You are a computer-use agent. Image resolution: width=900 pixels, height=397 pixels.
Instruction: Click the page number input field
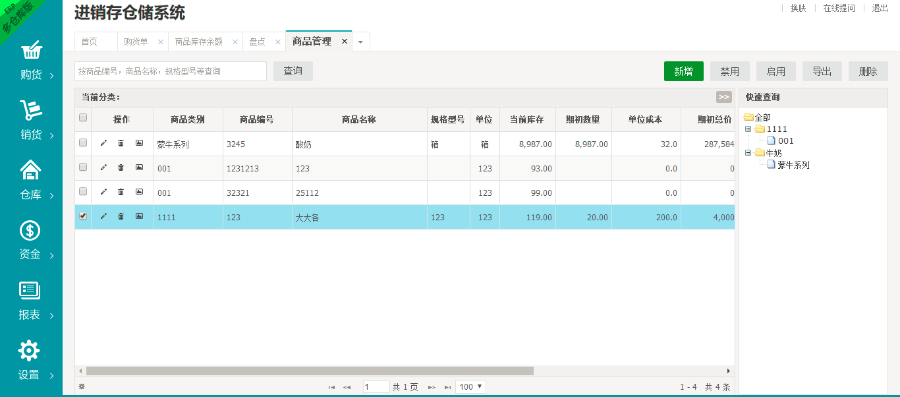[376, 387]
